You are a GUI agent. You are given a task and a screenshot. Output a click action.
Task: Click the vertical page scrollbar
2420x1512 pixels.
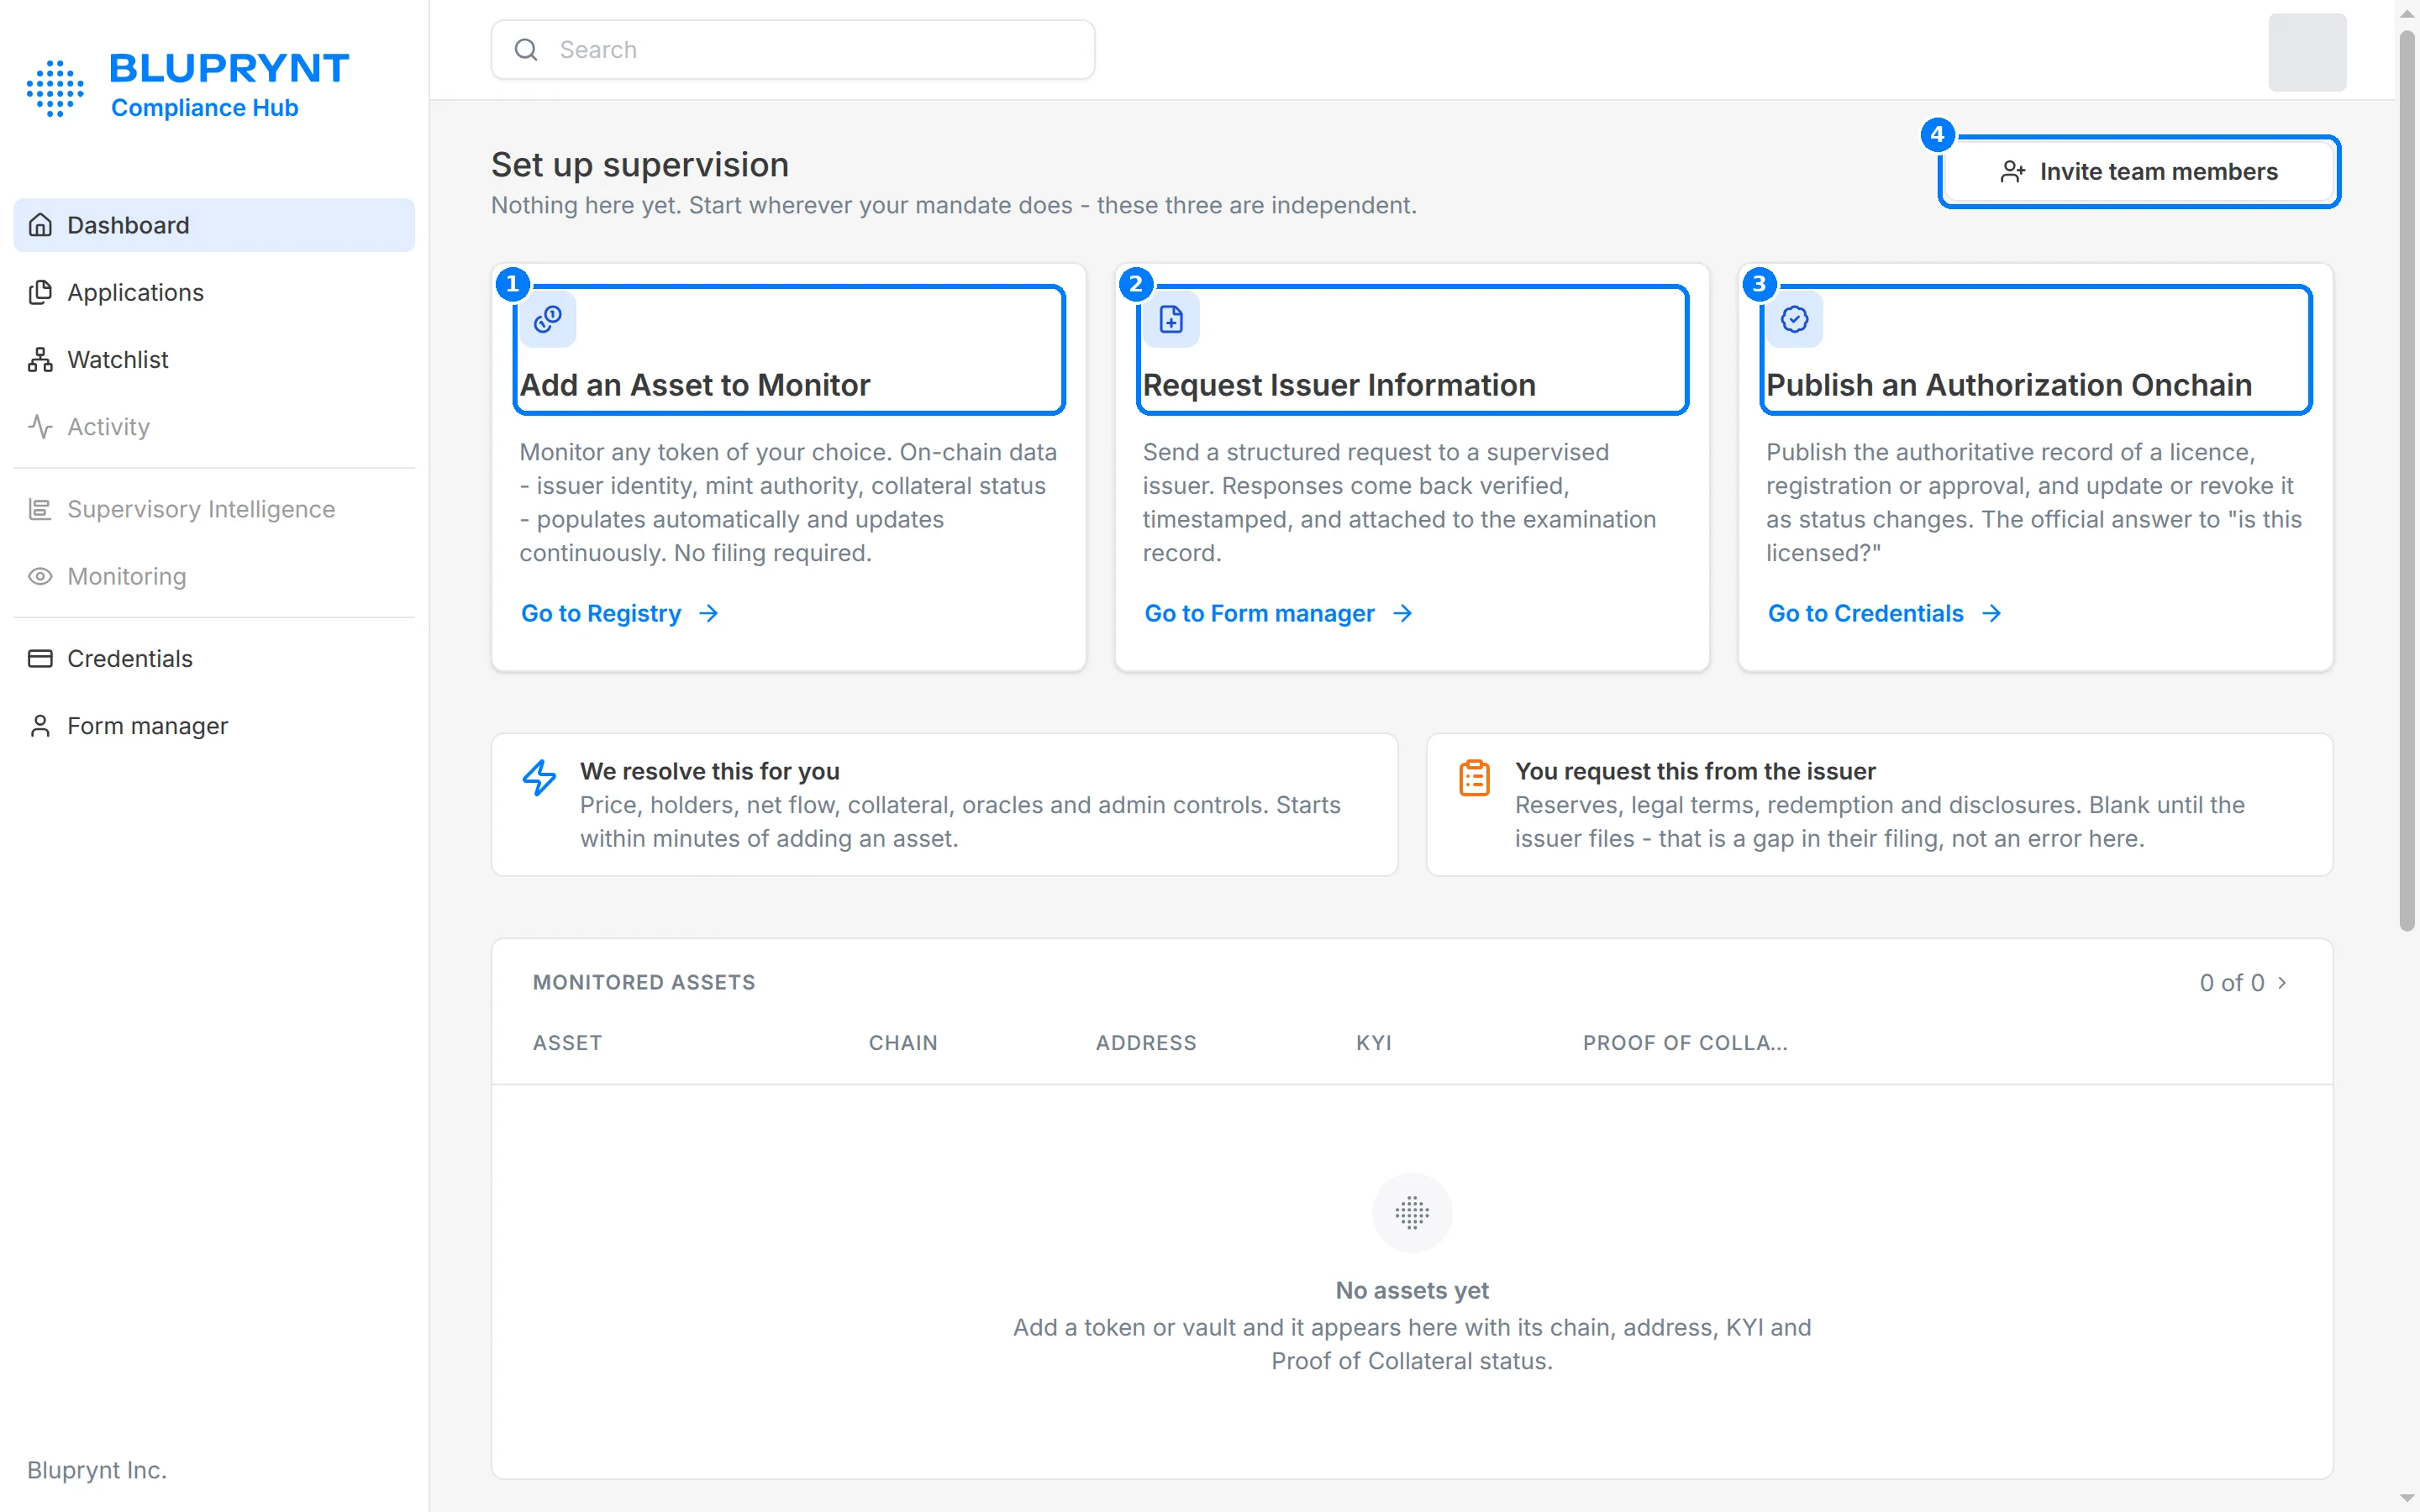pos(2407,480)
